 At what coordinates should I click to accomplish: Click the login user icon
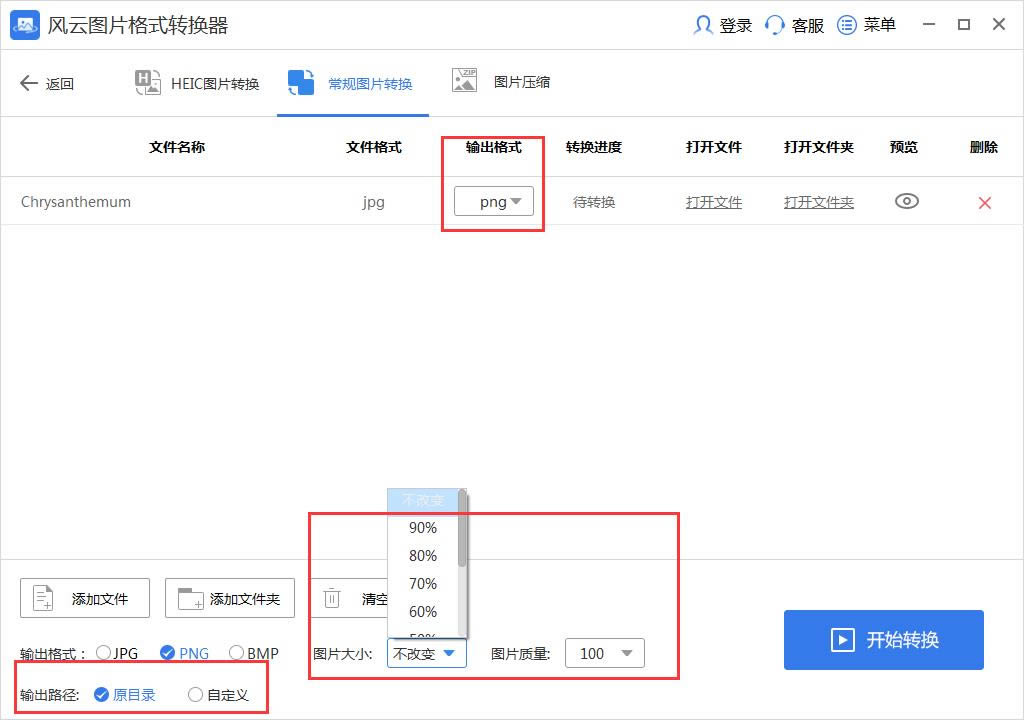[x=703, y=25]
